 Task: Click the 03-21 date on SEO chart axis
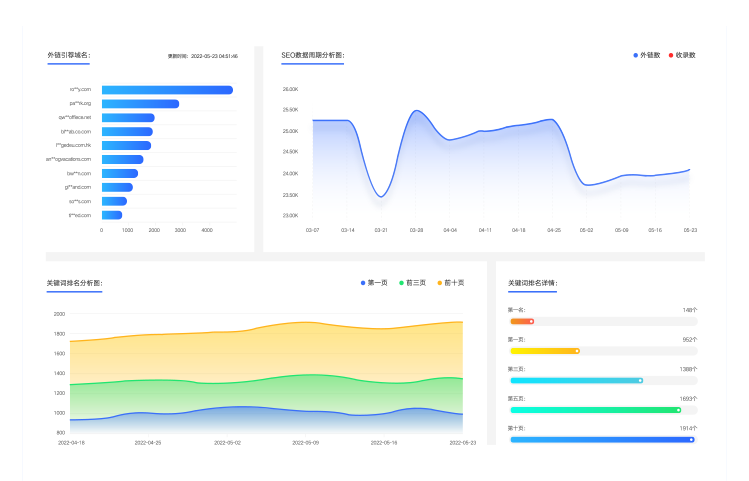point(381,230)
